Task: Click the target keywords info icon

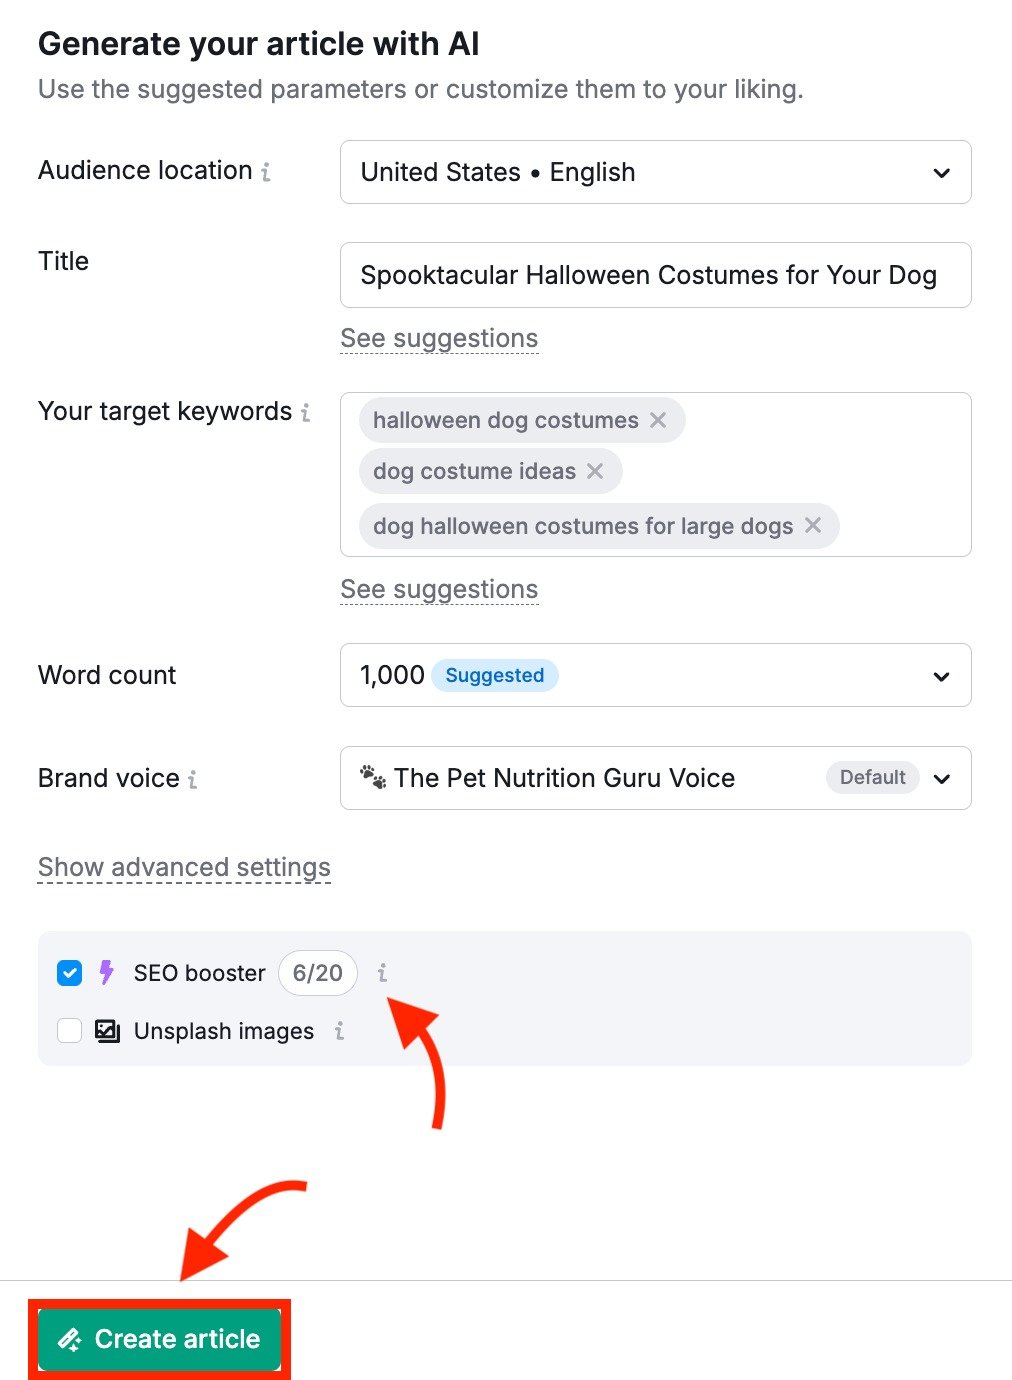Action: click(308, 412)
